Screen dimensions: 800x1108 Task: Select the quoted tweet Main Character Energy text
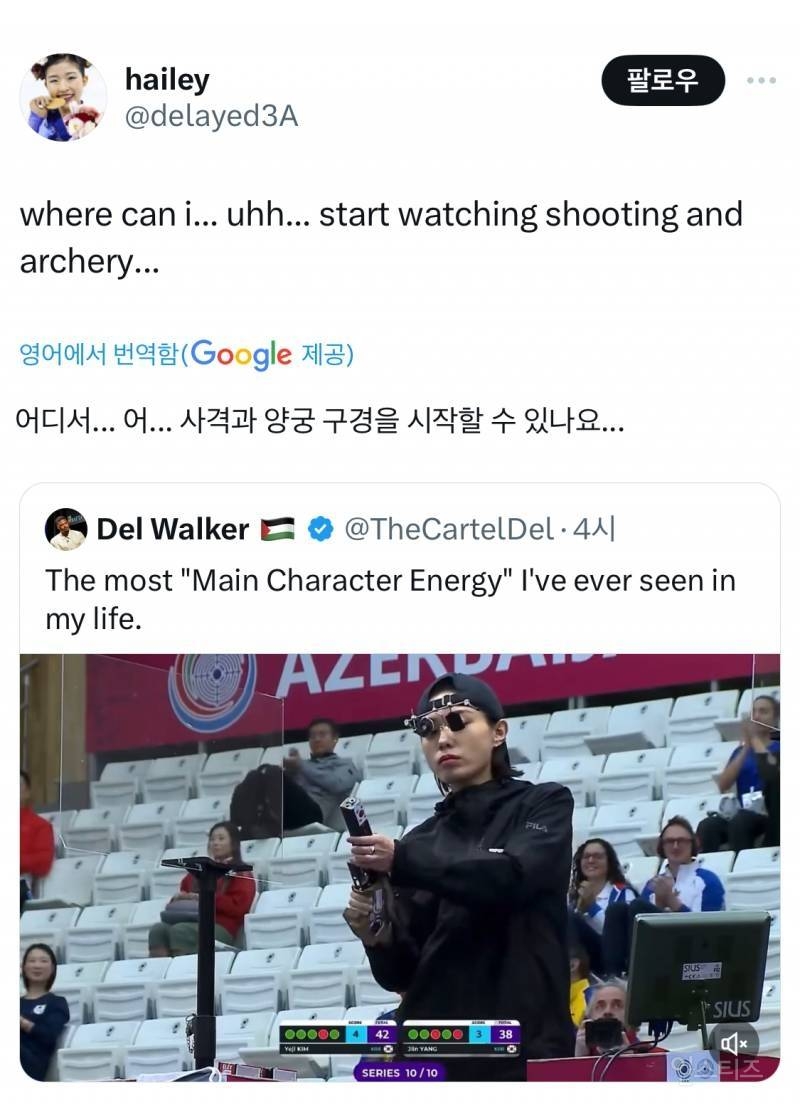click(390, 599)
